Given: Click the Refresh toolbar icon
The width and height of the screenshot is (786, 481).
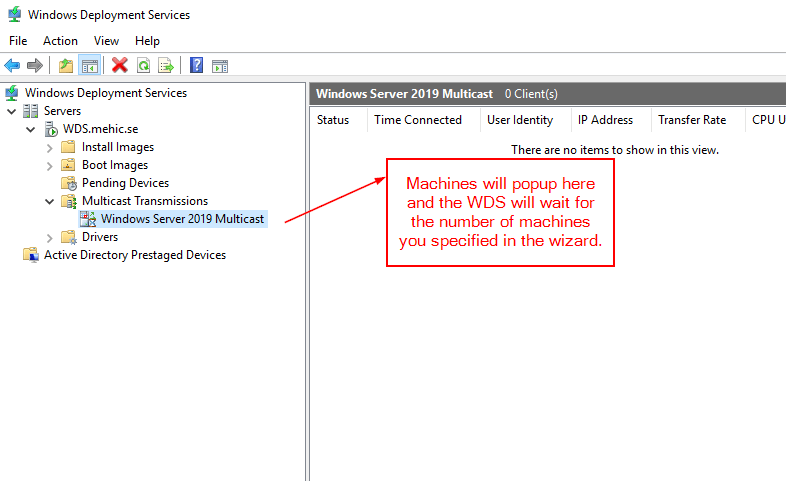Looking at the screenshot, I should click(x=143, y=66).
